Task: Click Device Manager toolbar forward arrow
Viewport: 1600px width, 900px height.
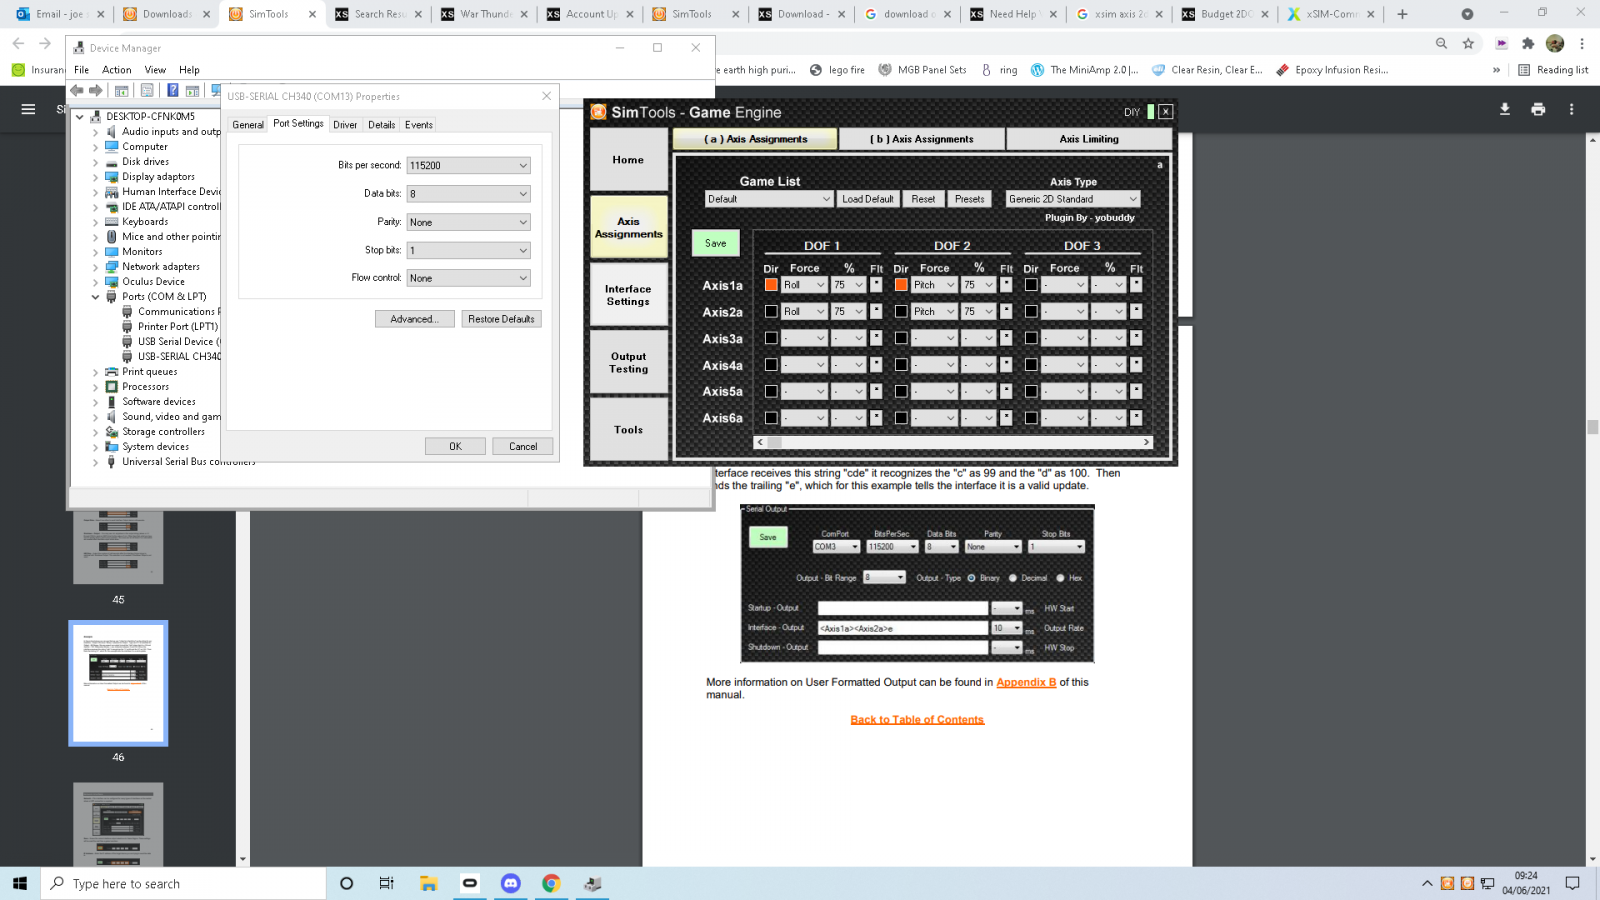Action: pos(96,90)
